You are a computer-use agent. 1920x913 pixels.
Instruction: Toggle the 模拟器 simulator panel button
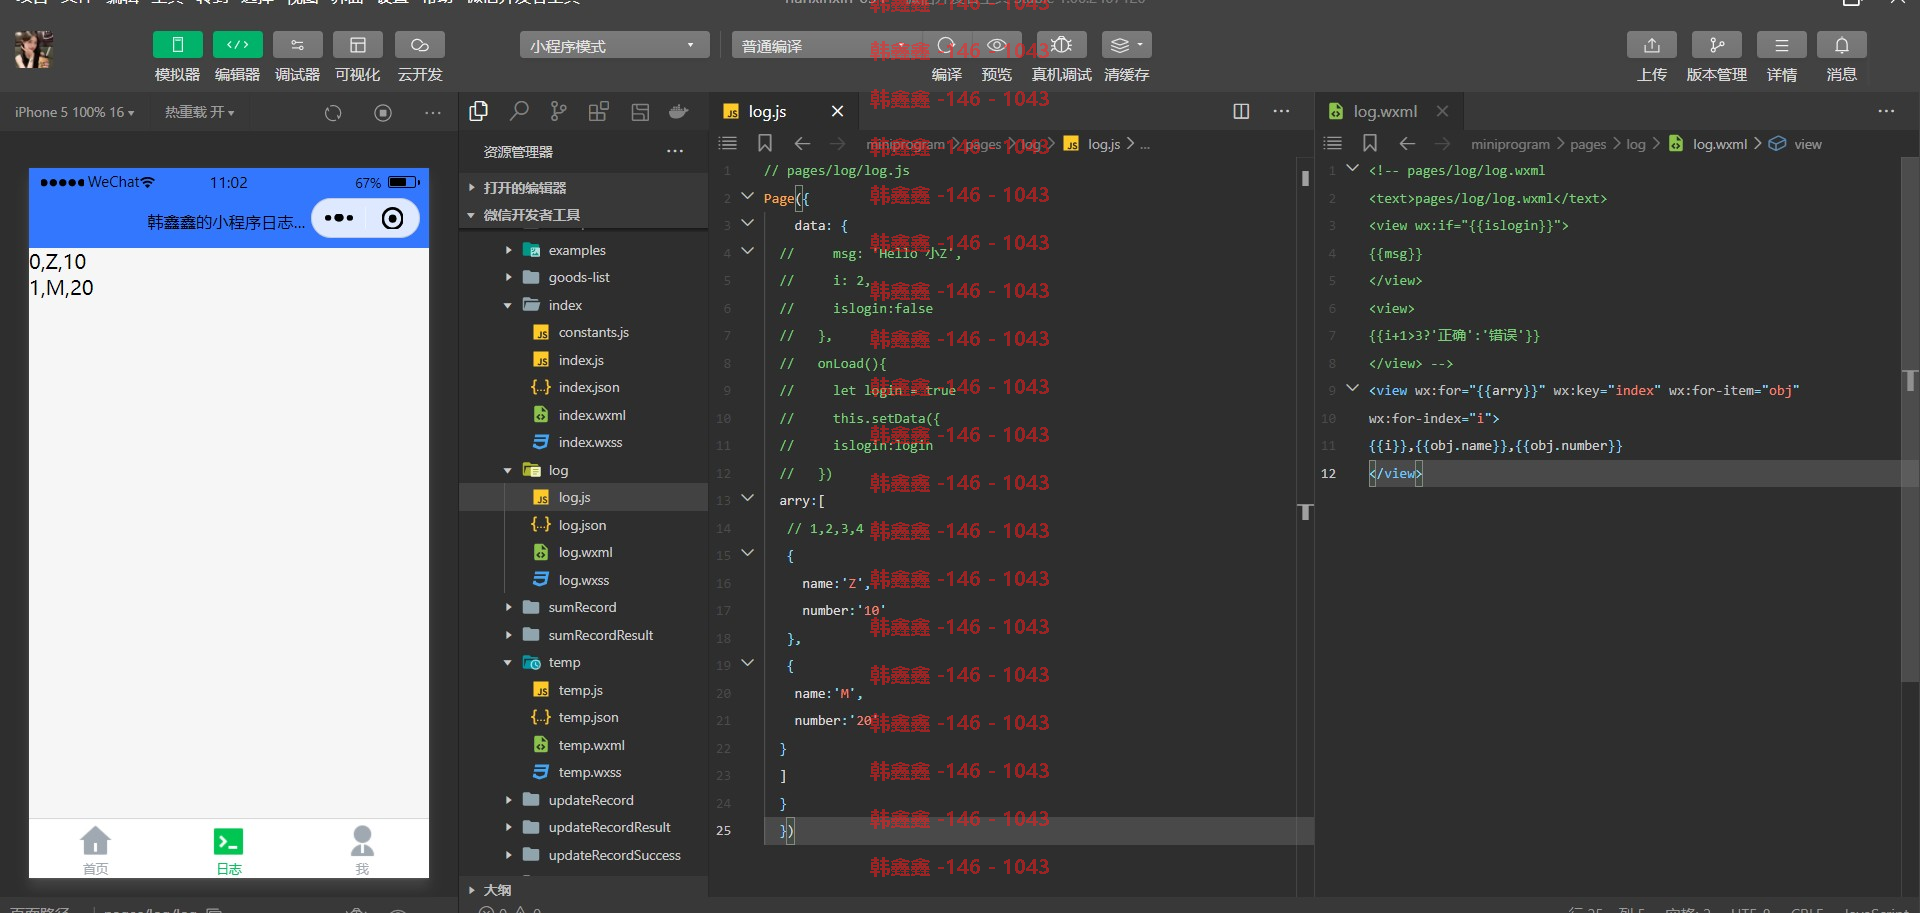[x=177, y=45]
